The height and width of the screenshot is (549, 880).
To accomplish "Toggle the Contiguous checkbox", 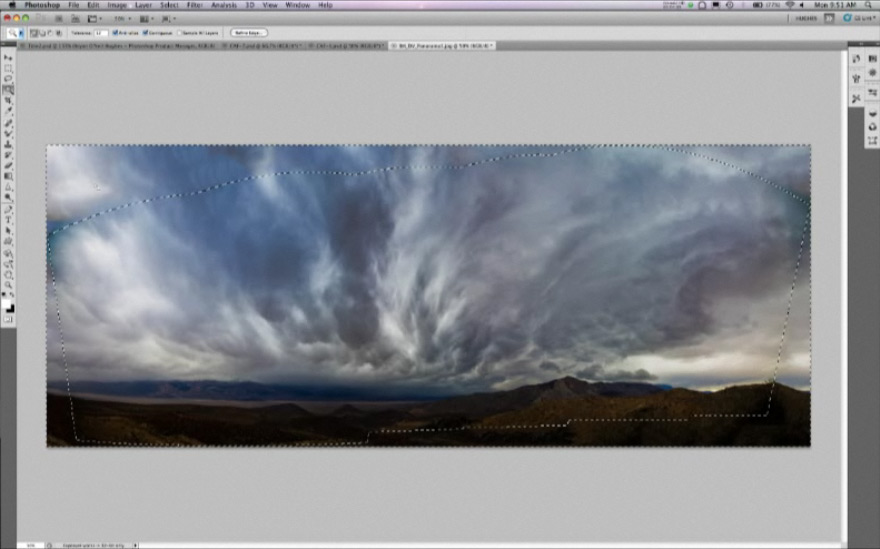I will coord(146,33).
